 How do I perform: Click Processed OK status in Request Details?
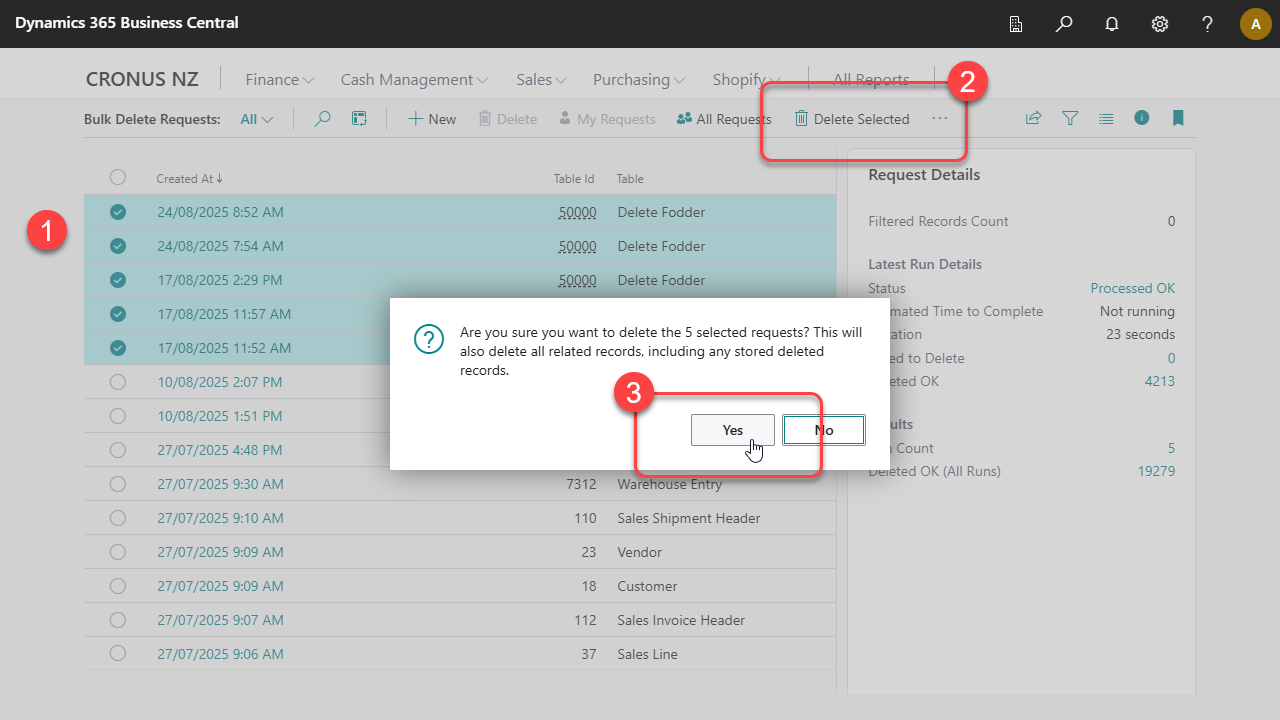(1132, 288)
